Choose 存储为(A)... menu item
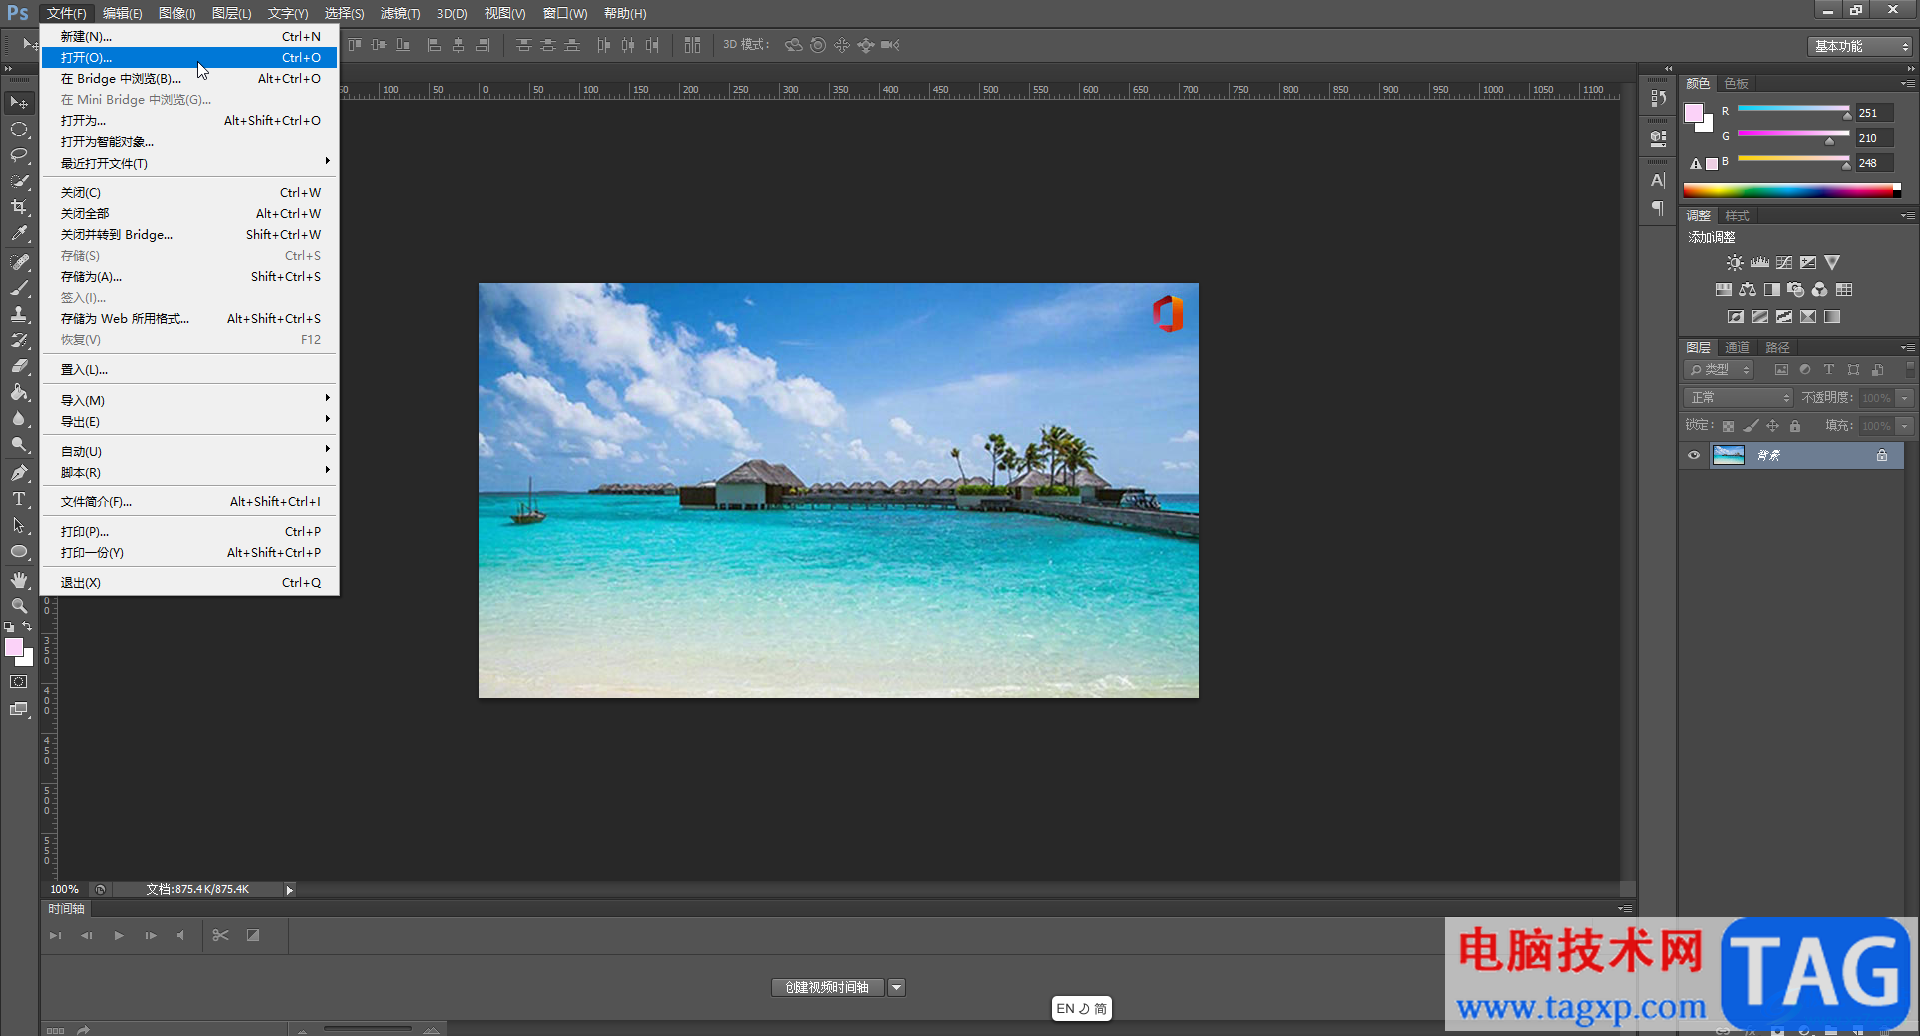Screen dimensions: 1920x1036 (190, 276)
